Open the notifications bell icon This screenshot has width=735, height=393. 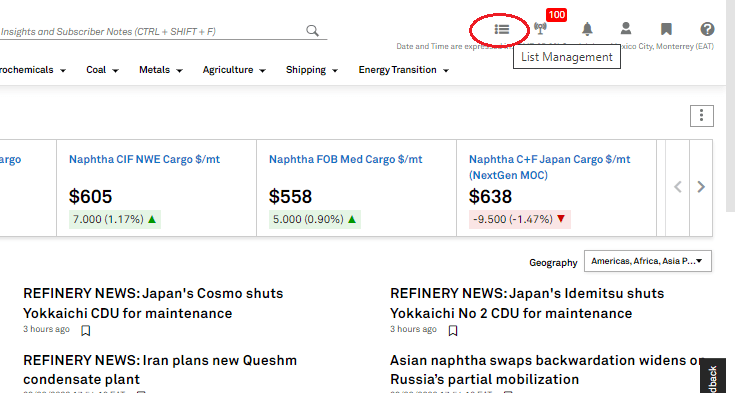pyautogui.click(x=587, y=29)
